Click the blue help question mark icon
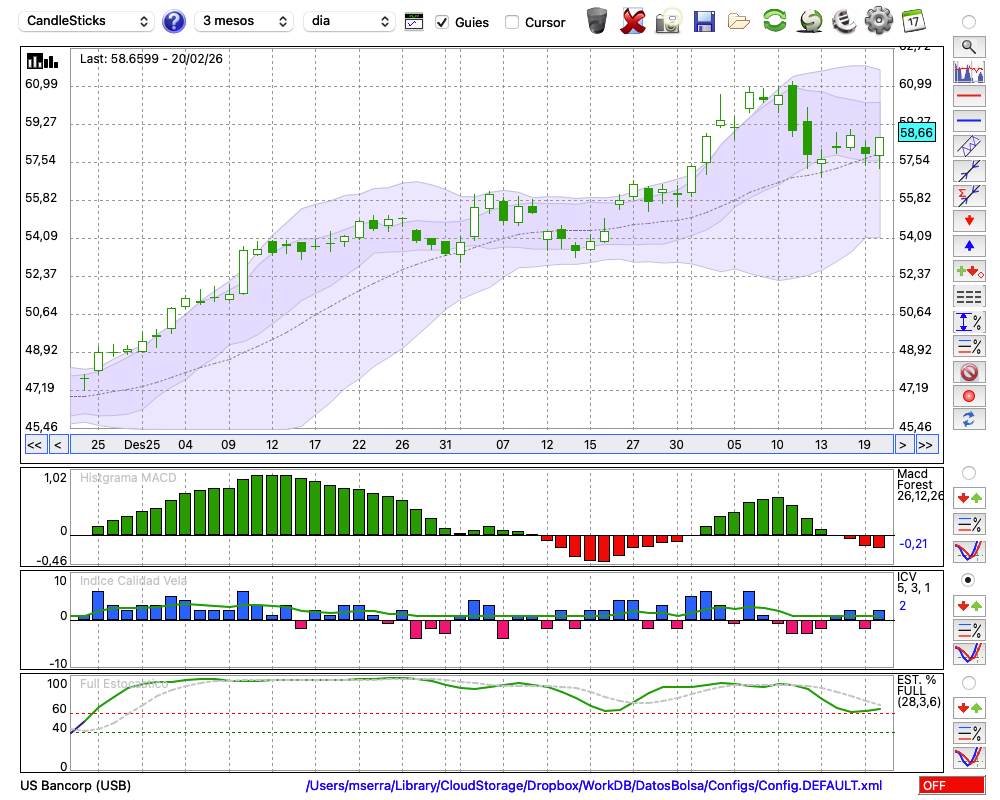The width and height of the screenshot is (1000, 800). point(174,21)
